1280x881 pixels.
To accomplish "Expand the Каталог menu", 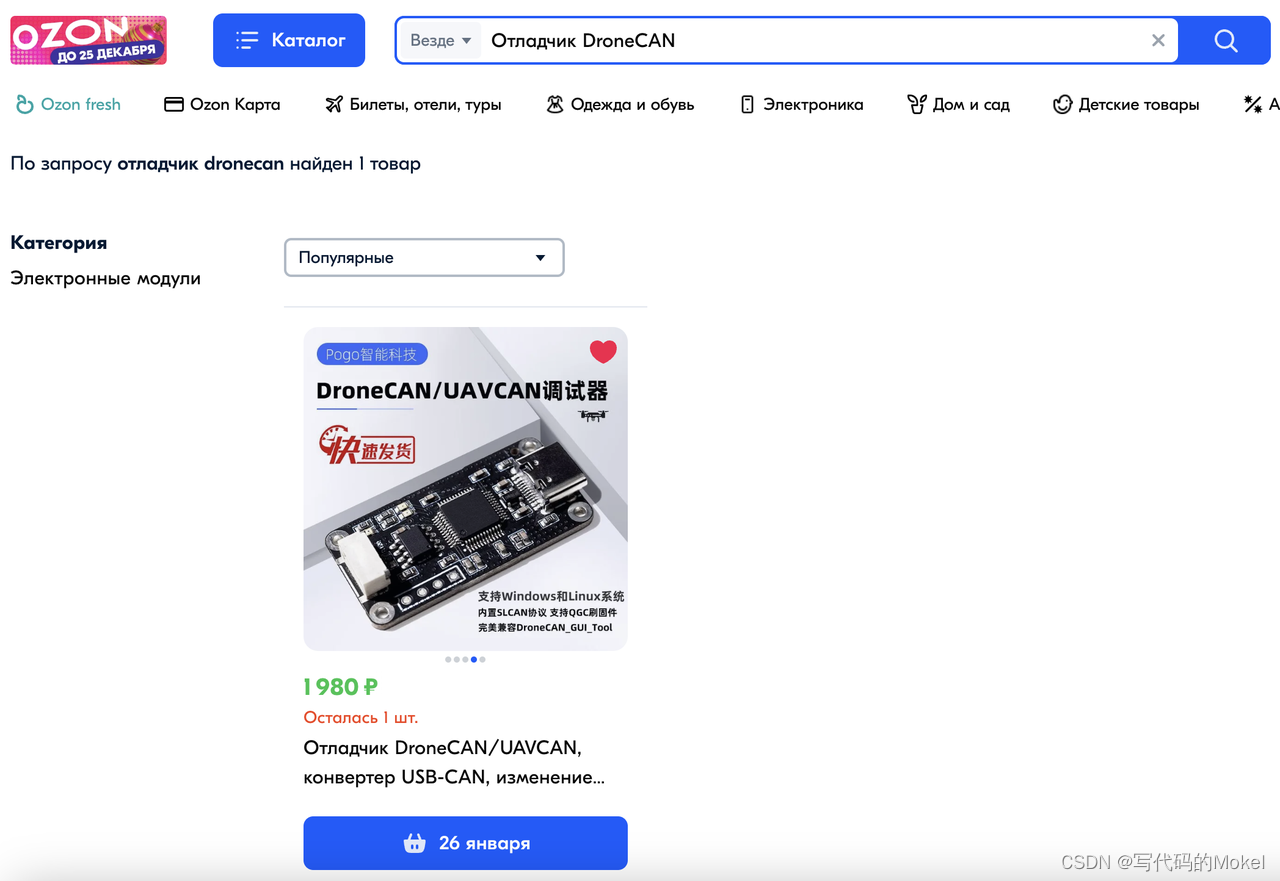I will click(x=289, y=40).
